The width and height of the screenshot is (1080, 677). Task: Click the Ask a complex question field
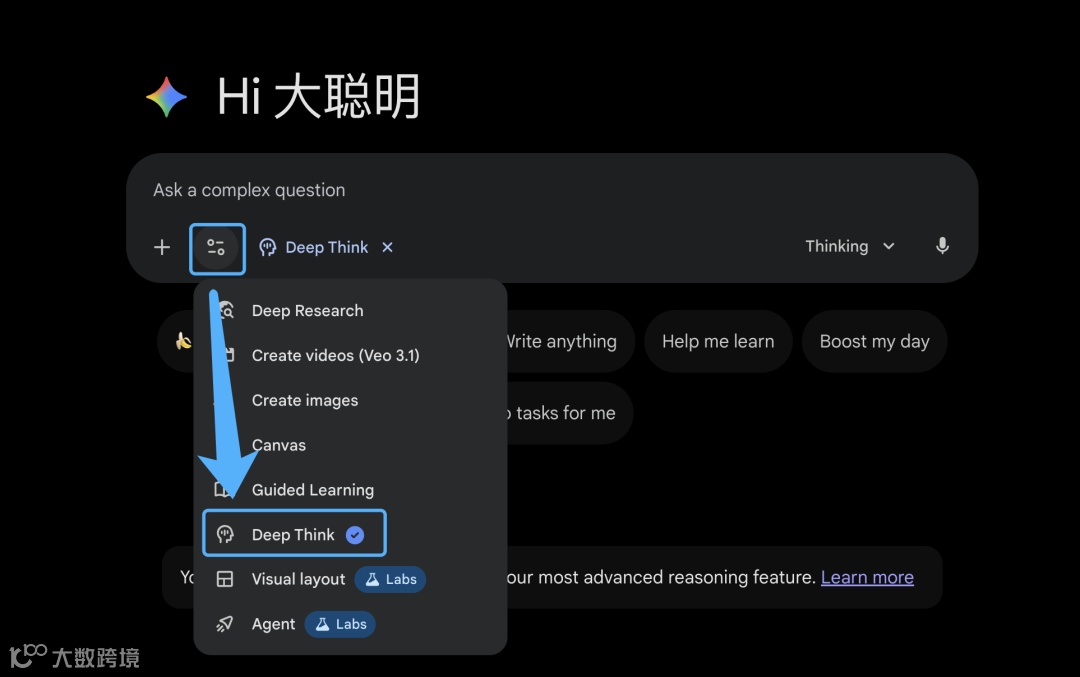tap(249, 190)
